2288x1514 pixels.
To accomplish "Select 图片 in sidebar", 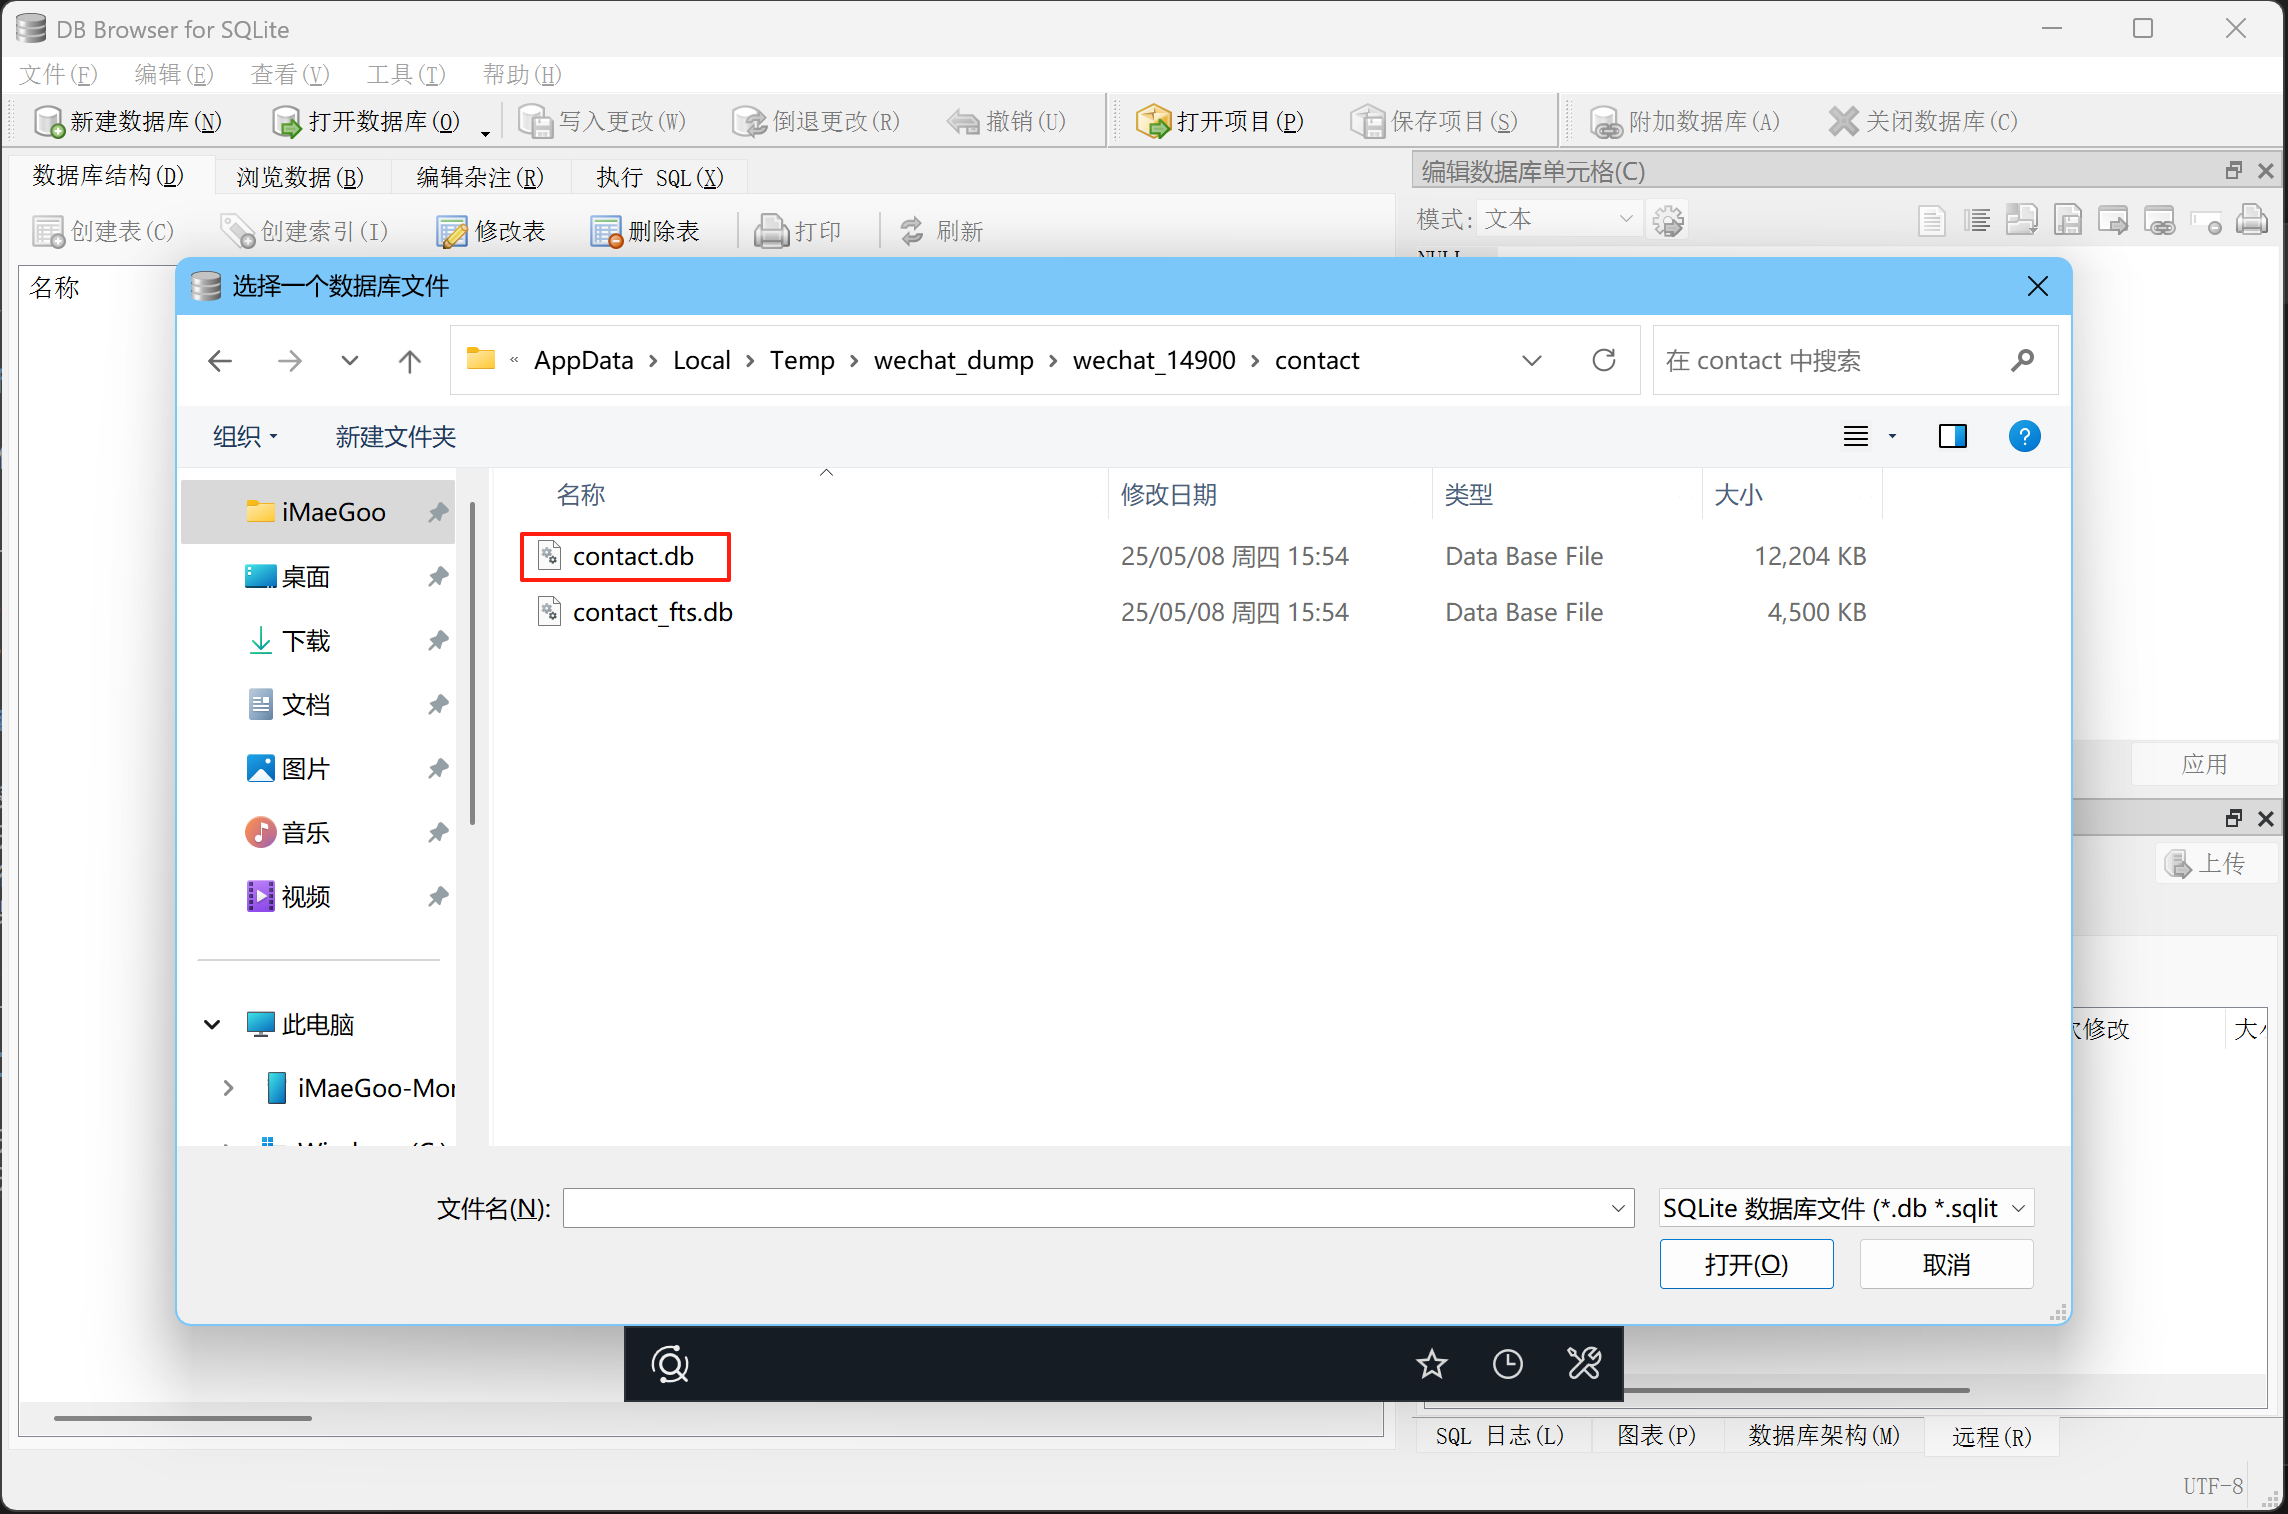I will click(x=318, y=768).
